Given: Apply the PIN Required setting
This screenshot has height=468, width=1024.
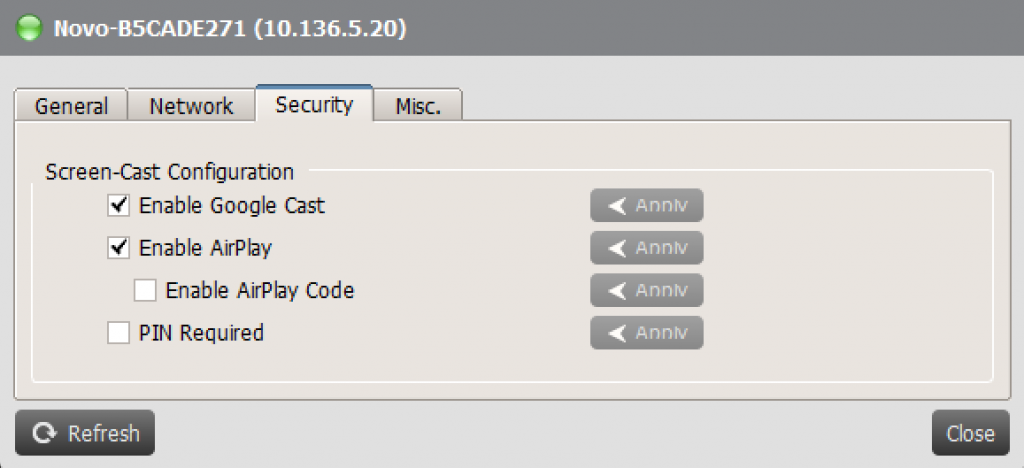Looking at the screenshot, I should pos(647,333).
